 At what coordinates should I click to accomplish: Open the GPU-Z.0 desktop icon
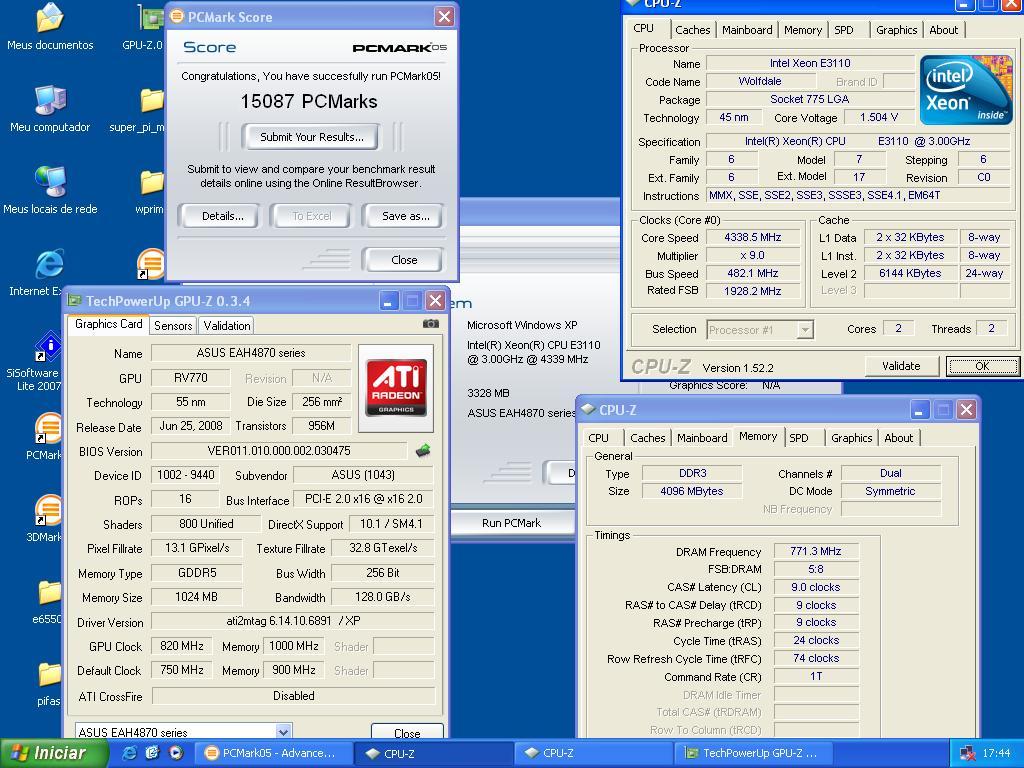(152, 18)
